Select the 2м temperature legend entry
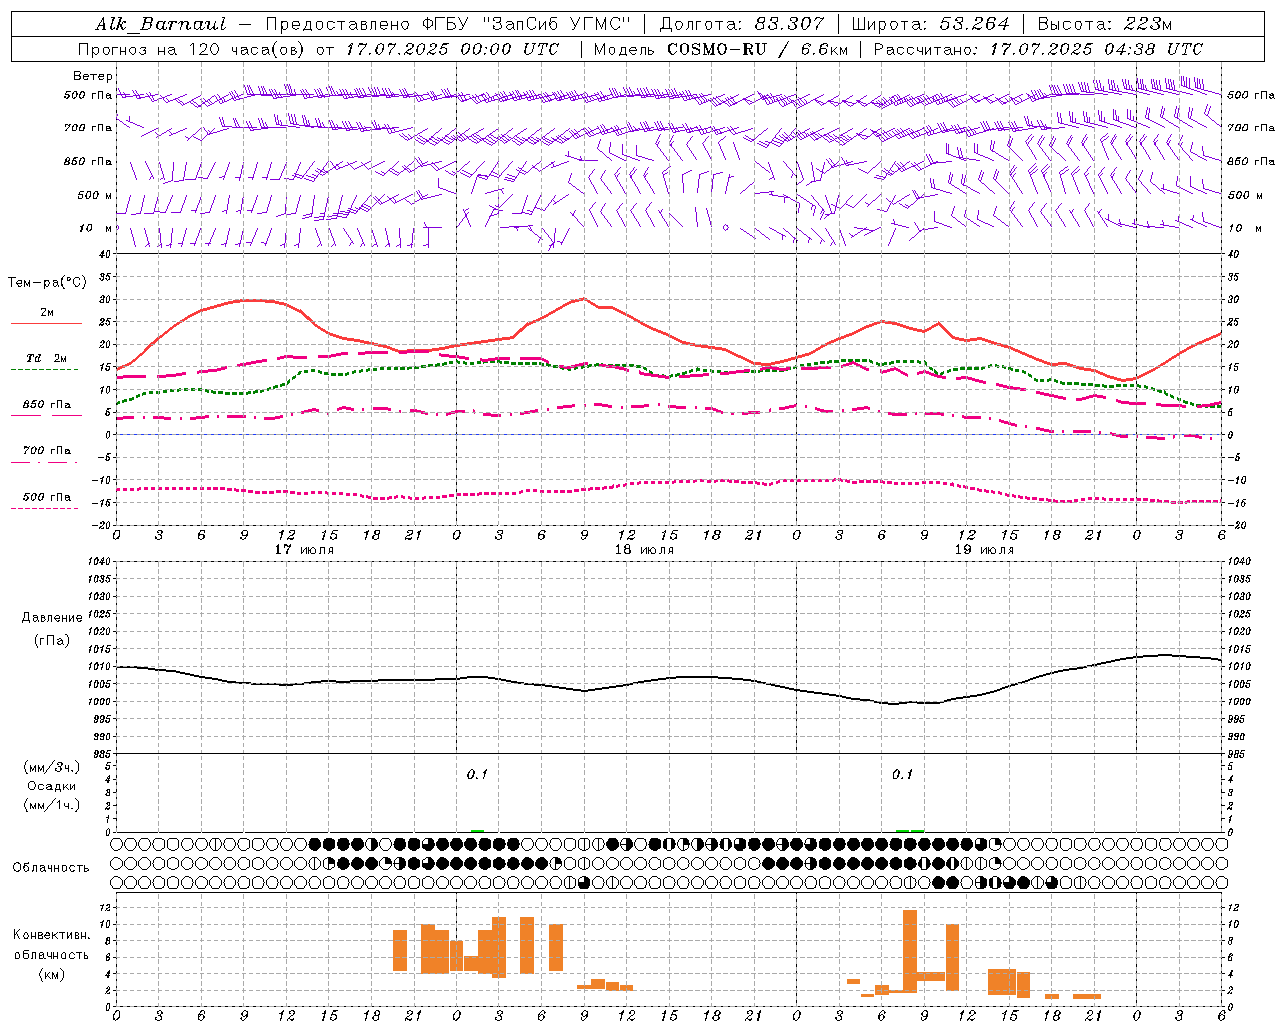The image size is (1280, 1024). tap(47, 313)
